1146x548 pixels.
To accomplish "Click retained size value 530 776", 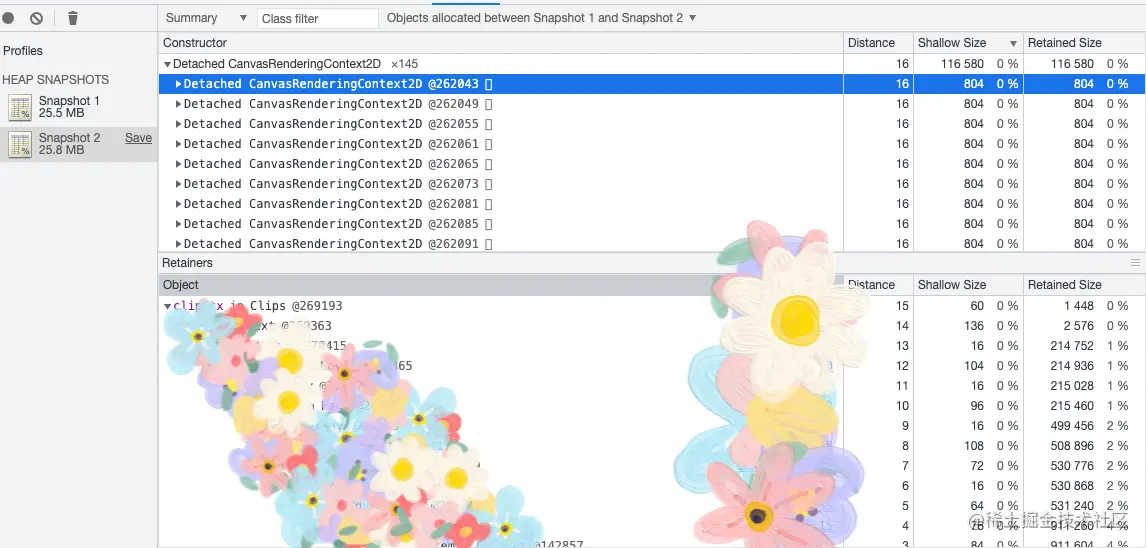I will click(1071, 465).
